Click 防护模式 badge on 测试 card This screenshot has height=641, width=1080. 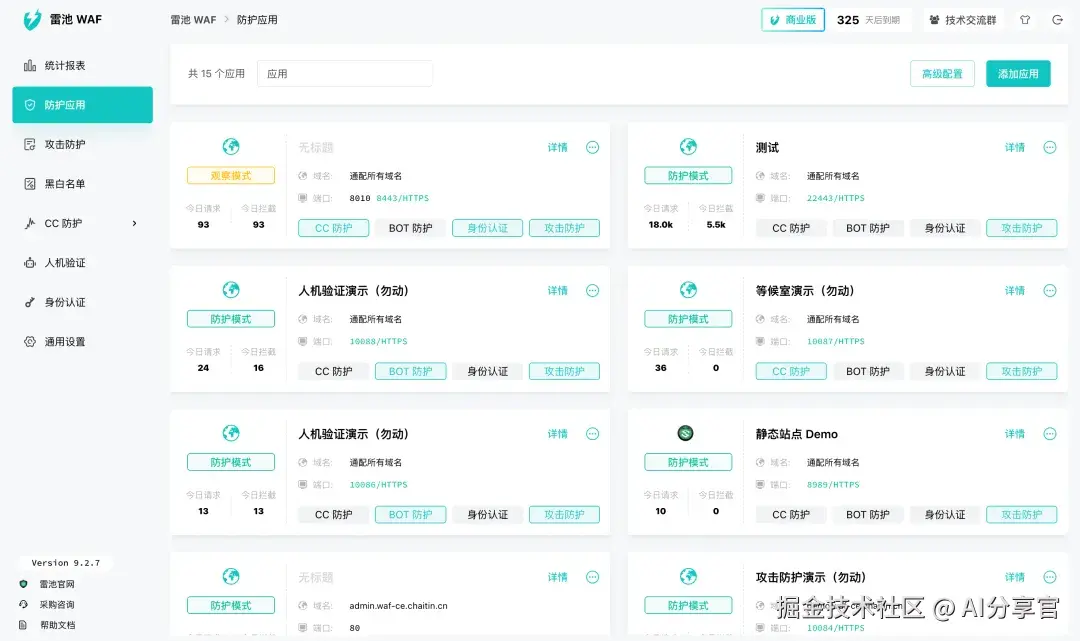tap(688, 176)
